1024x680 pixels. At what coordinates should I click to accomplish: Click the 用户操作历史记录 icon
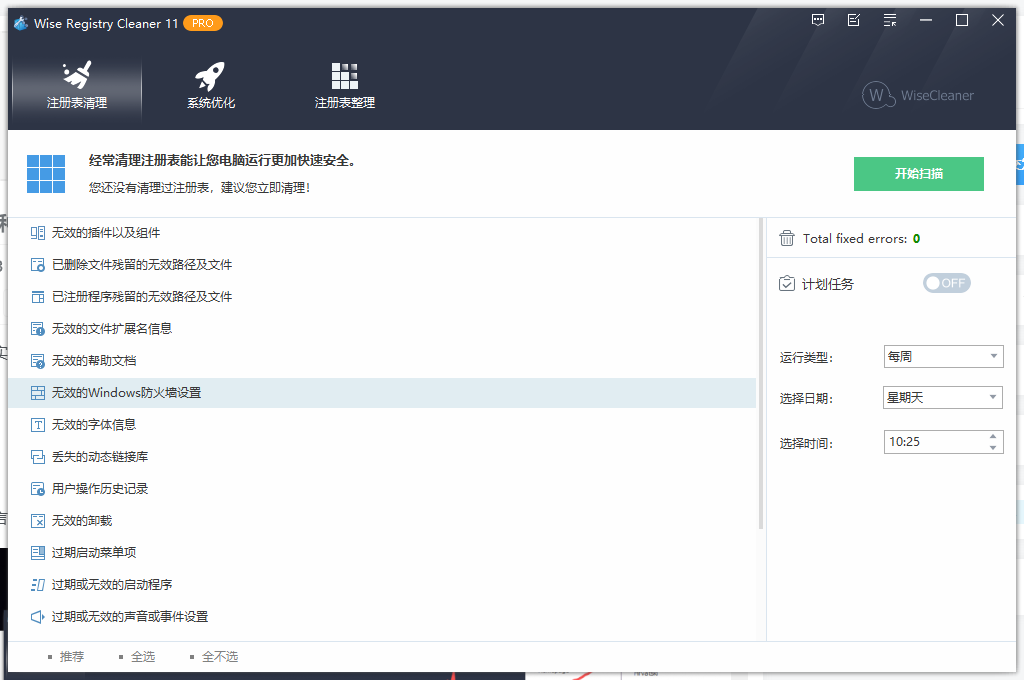[38, 489]
